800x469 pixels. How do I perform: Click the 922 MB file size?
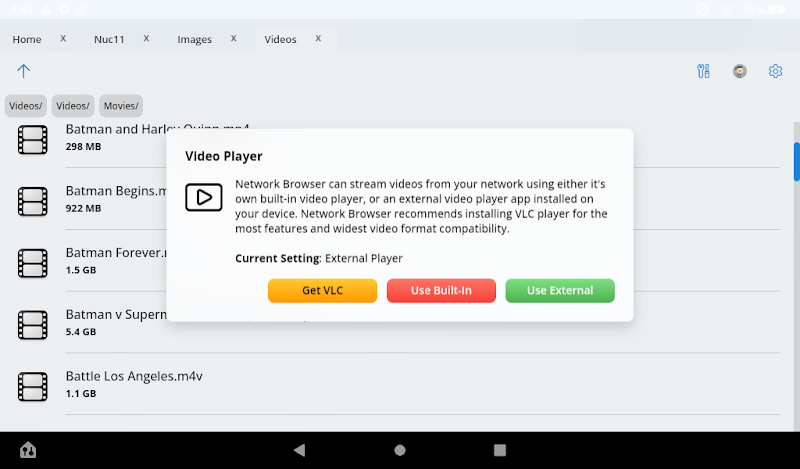click(83, 208)
